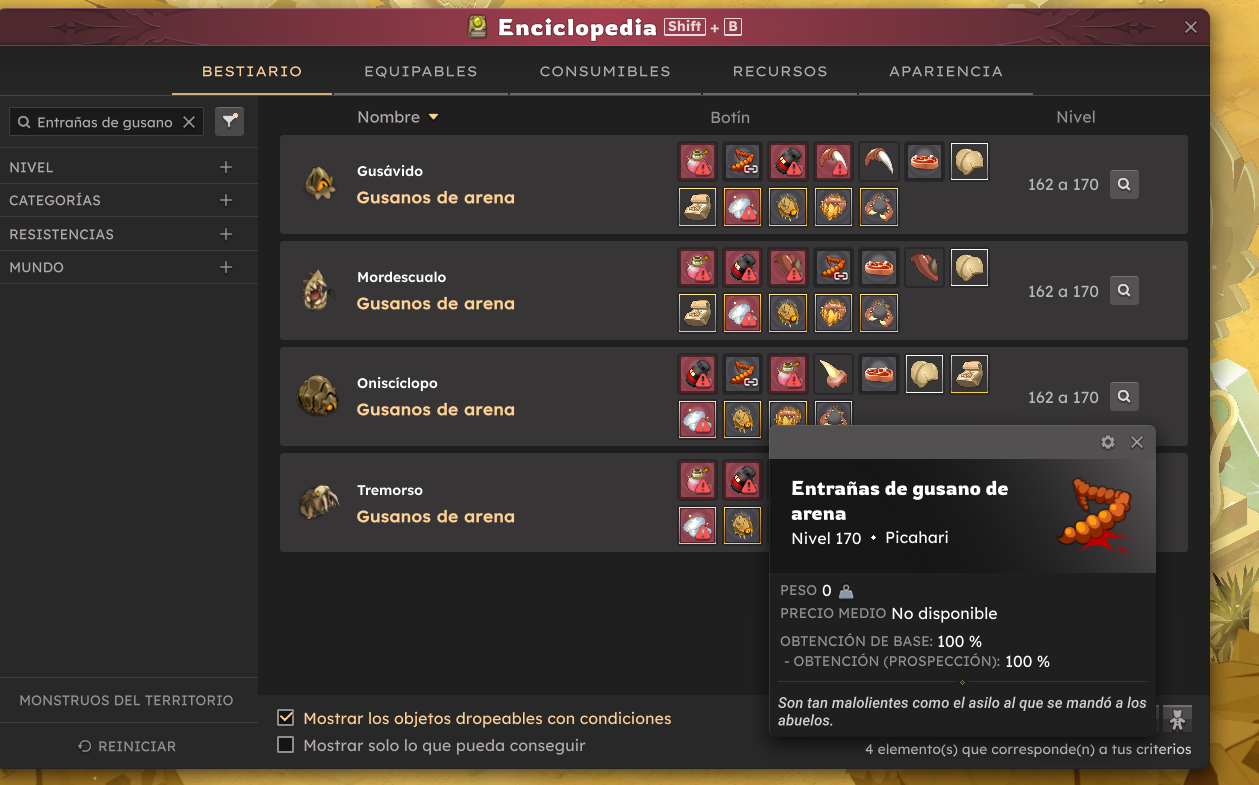Switch to the RECURSOS tab
This screenshot has width=1259, height=785.
tap(780, 71)
